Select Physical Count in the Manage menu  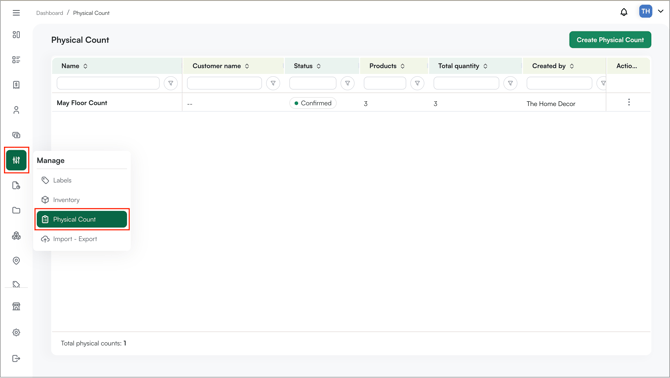click(x=82, y=219)
